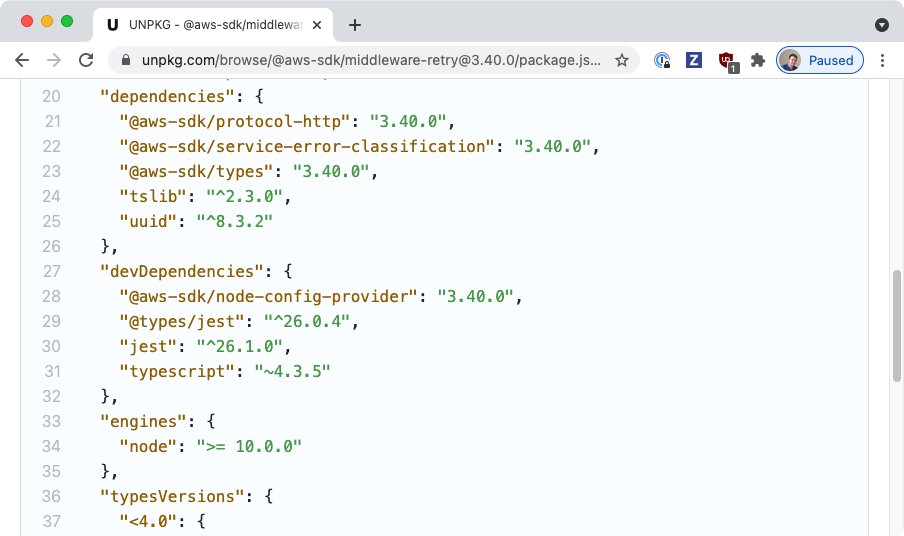Image resolution: width=904 pixels, height=536 pixels.
Task: Click the "@types/jest" key
Action: click(x=182, y=322)
